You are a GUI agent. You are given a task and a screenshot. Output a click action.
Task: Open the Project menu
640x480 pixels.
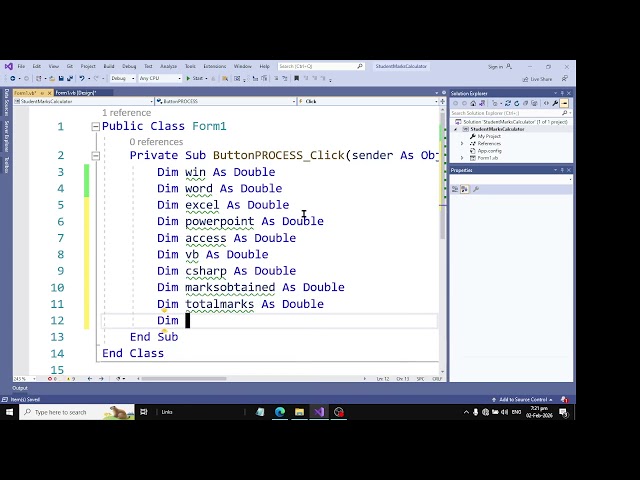pyautogui.click(x=88, y=66)
